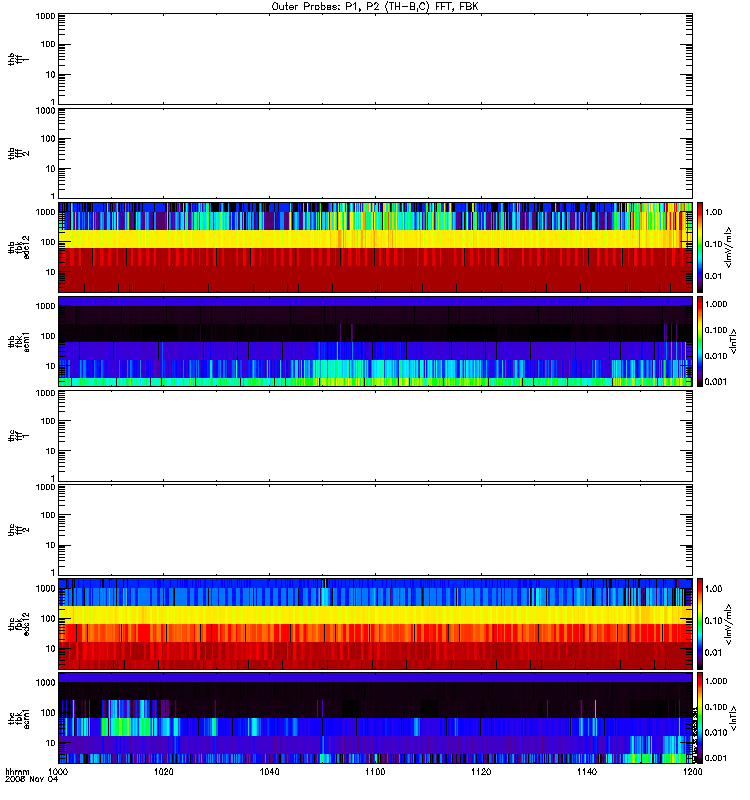Select the 'thb fff 2' panel axis label

18,154
